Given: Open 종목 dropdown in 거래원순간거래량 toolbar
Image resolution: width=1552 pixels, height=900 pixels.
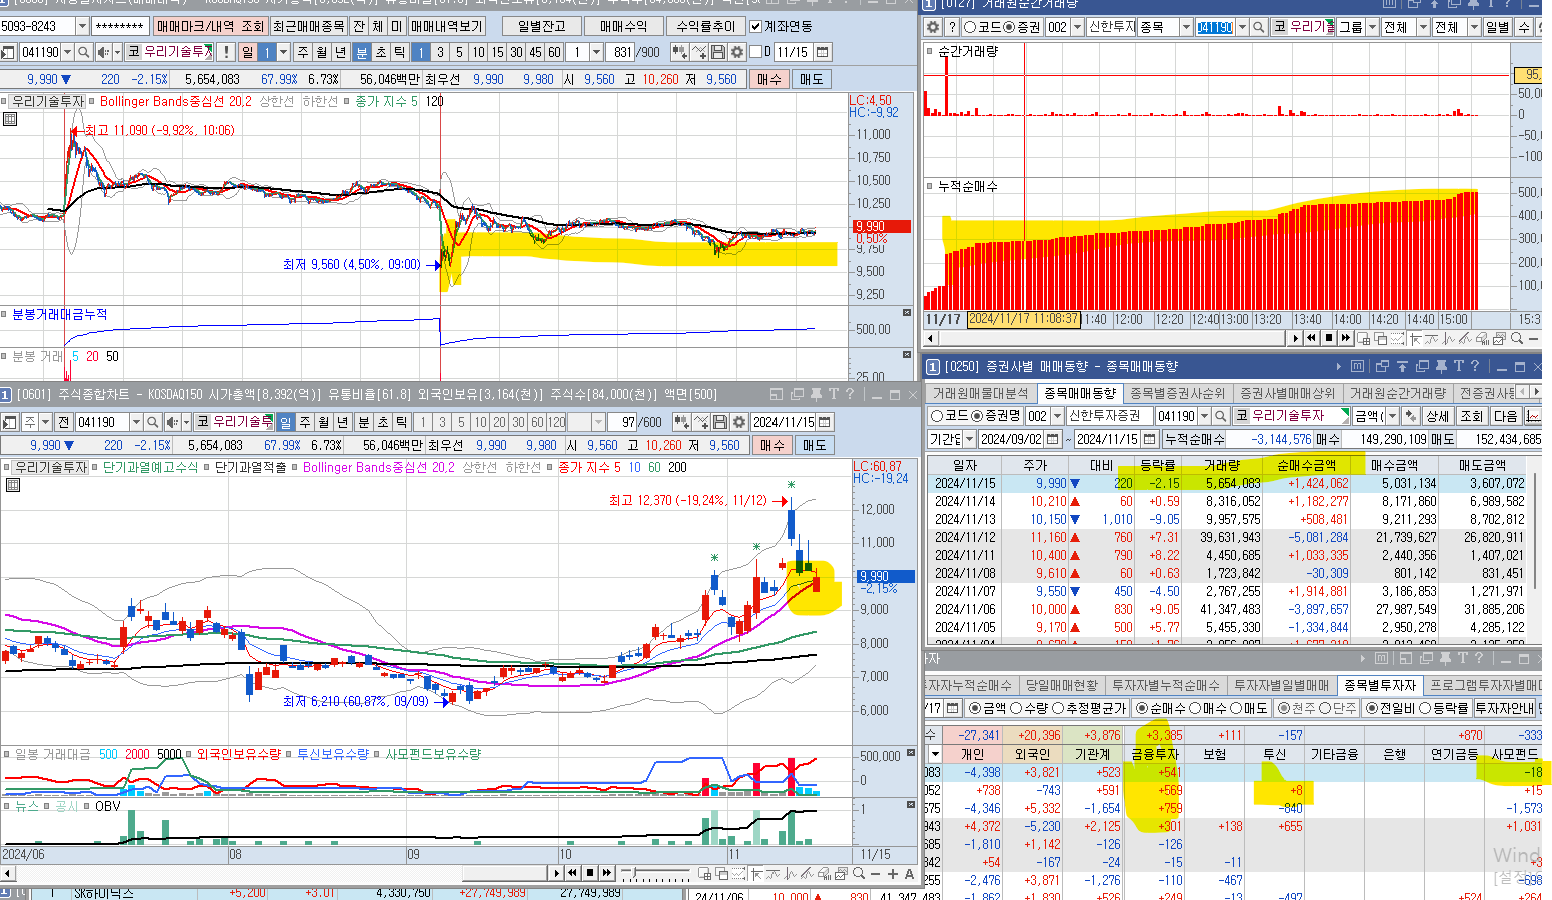Looking at the screenshot, I should pyautogui.click(x=1186, y=27).
